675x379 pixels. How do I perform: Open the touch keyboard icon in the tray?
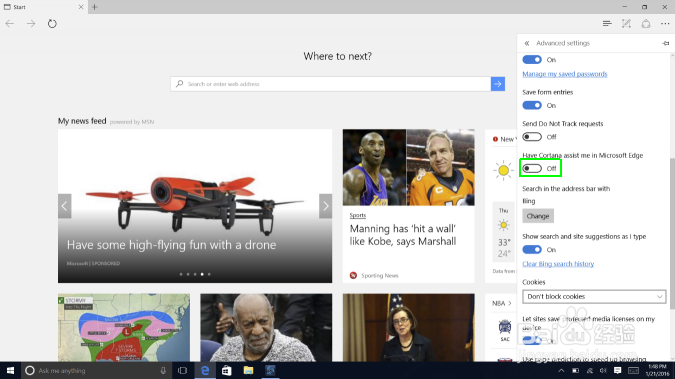click(x=633, y=370)
